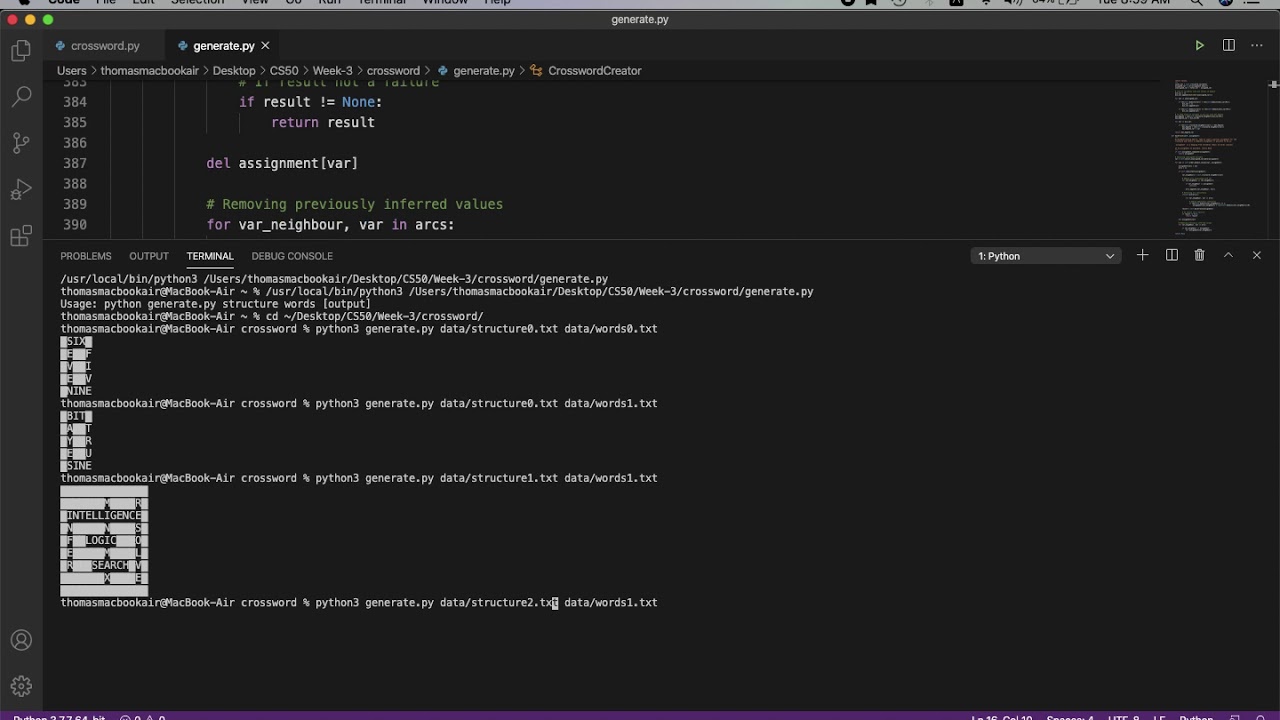Select the generate.py editor tab
The image size is (1280, 720).
[223, 46]
